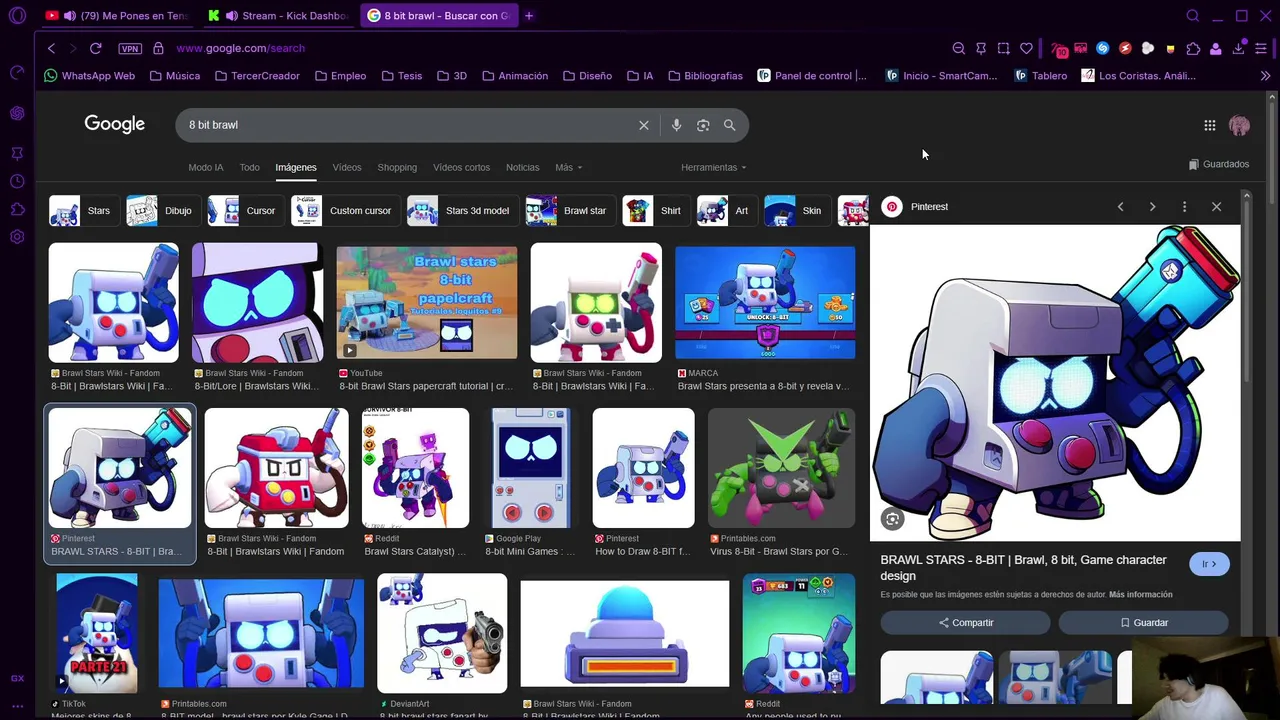The width and height of the screenshot is (1280, 720).
Task: Open the Tesis bookmarks folder
Action: (x=401, y=76)
